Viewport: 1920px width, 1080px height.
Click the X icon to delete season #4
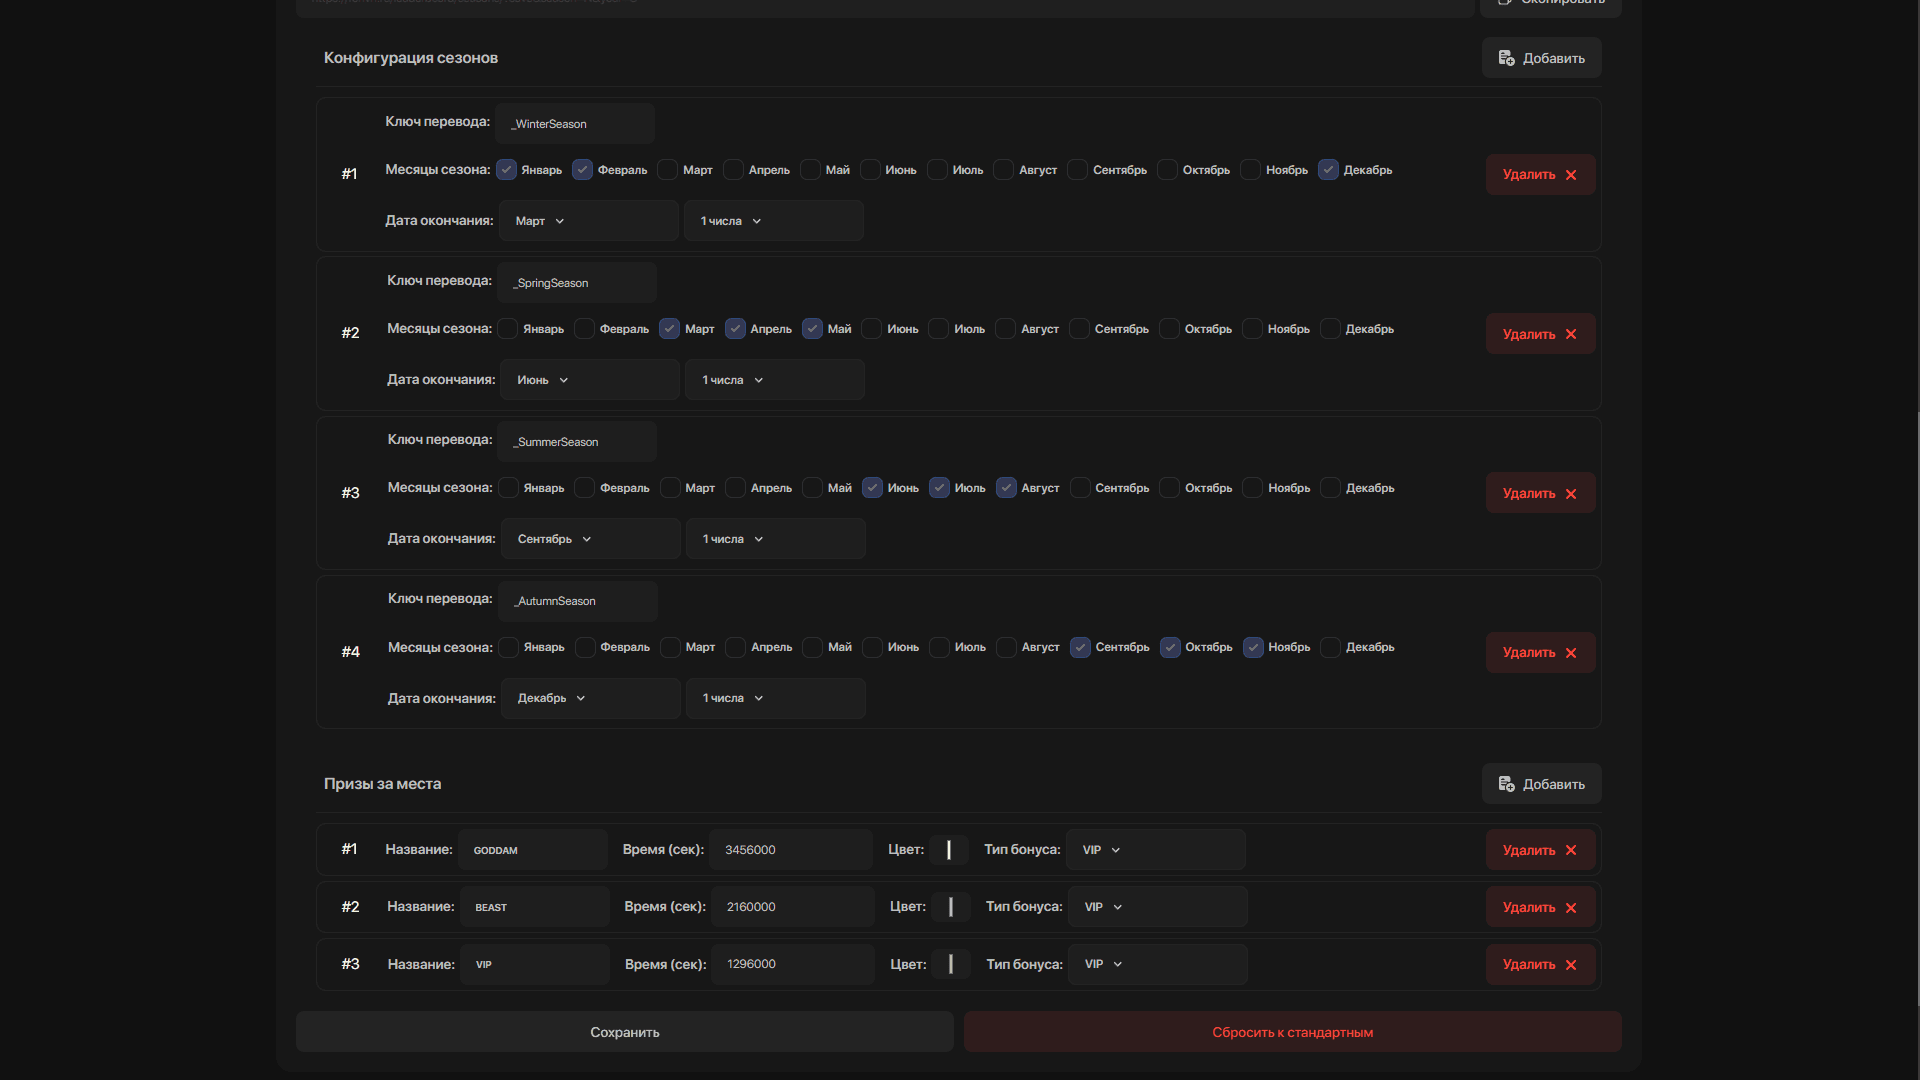click(x=1571, y=653)
